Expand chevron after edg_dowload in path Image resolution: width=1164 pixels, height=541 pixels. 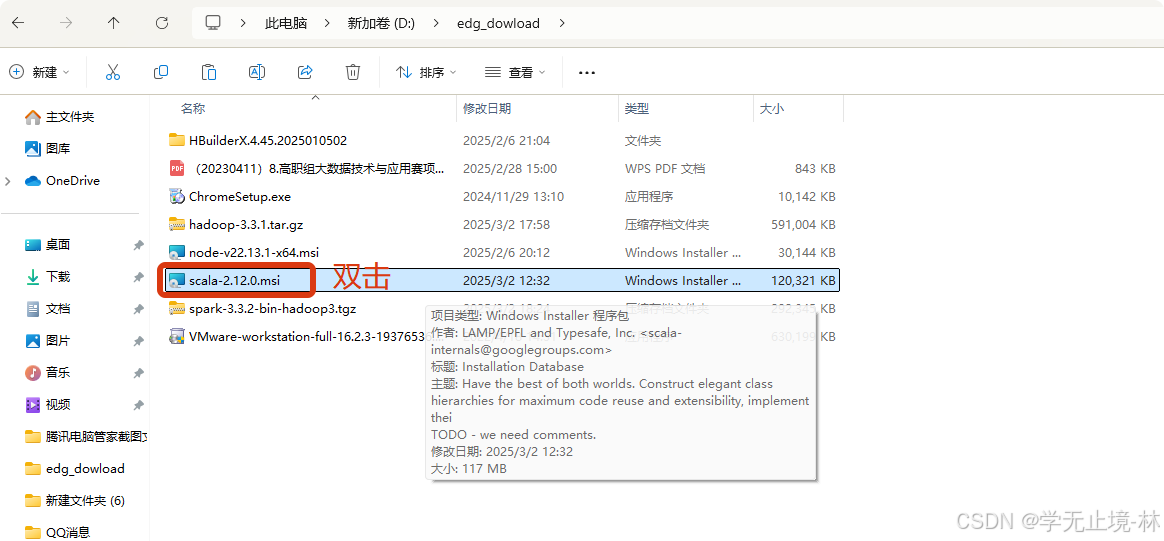pos(562,23)
